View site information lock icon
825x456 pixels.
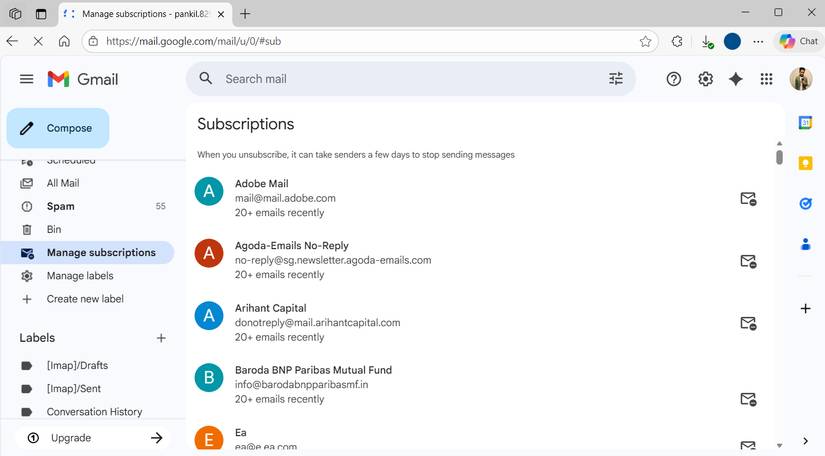click(93, 41)
